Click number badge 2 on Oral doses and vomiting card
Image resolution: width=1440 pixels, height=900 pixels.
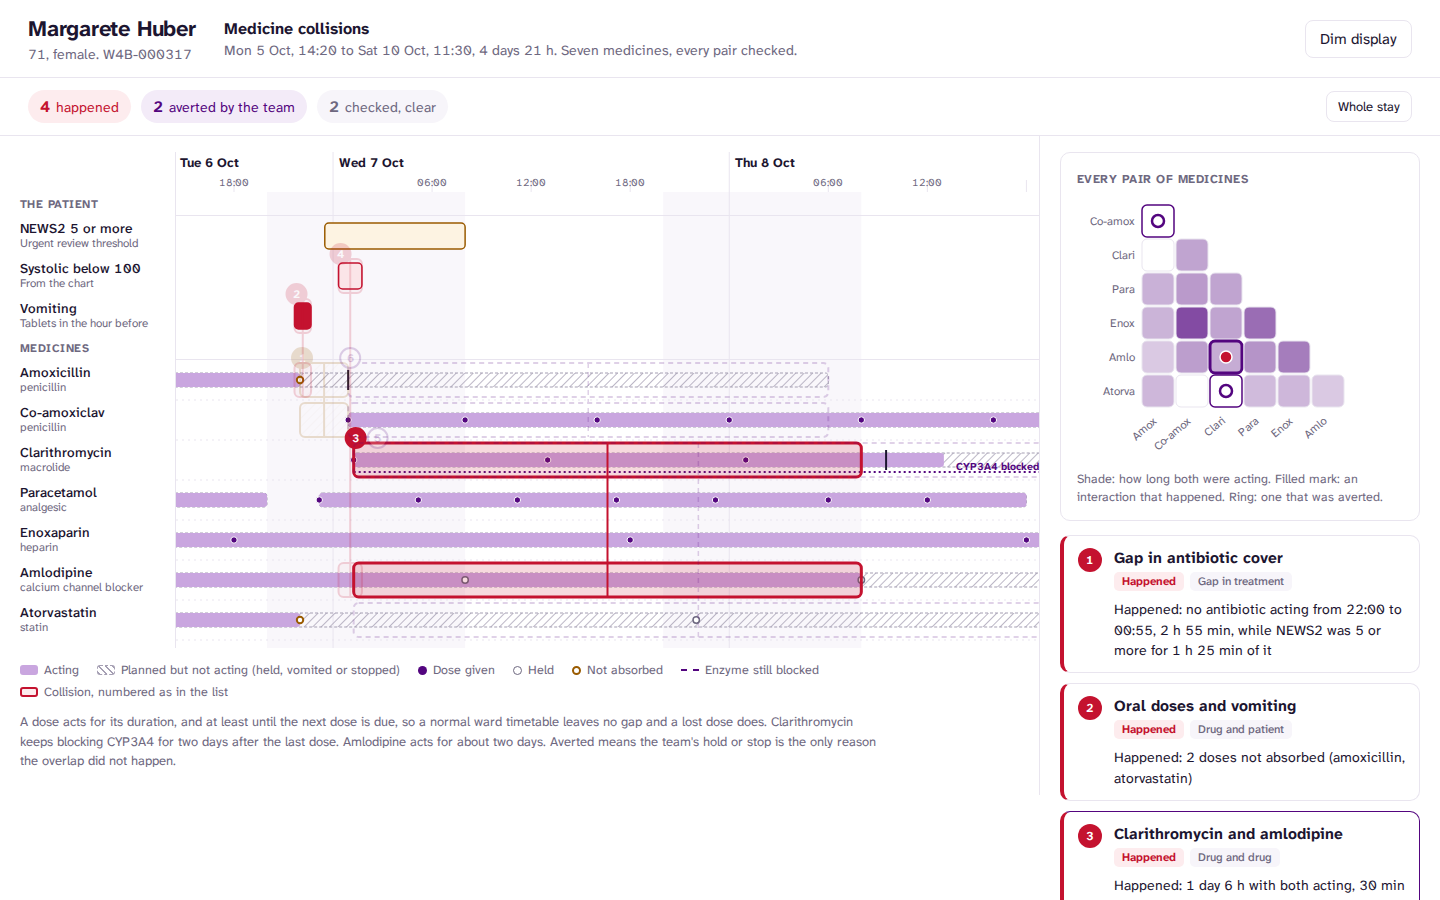pos(1090,708)
